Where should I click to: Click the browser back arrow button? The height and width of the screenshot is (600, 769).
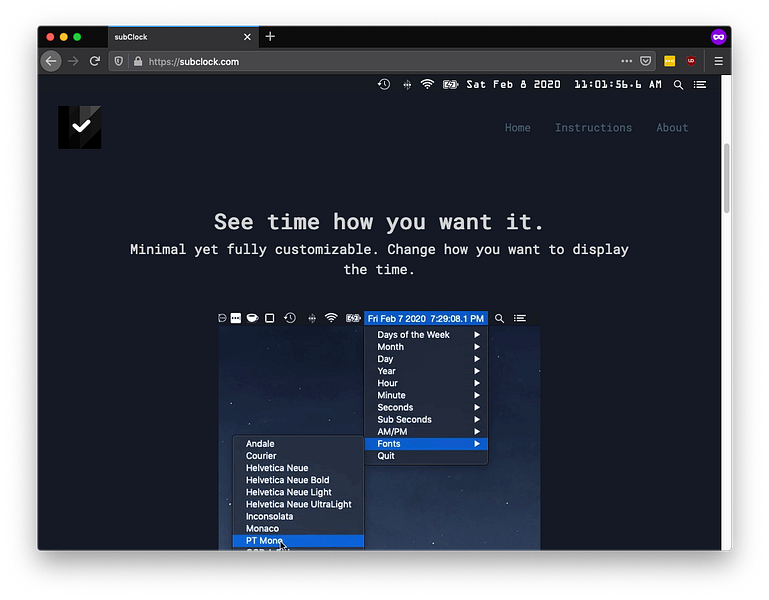pyautogui.click(x=51, y=61)
